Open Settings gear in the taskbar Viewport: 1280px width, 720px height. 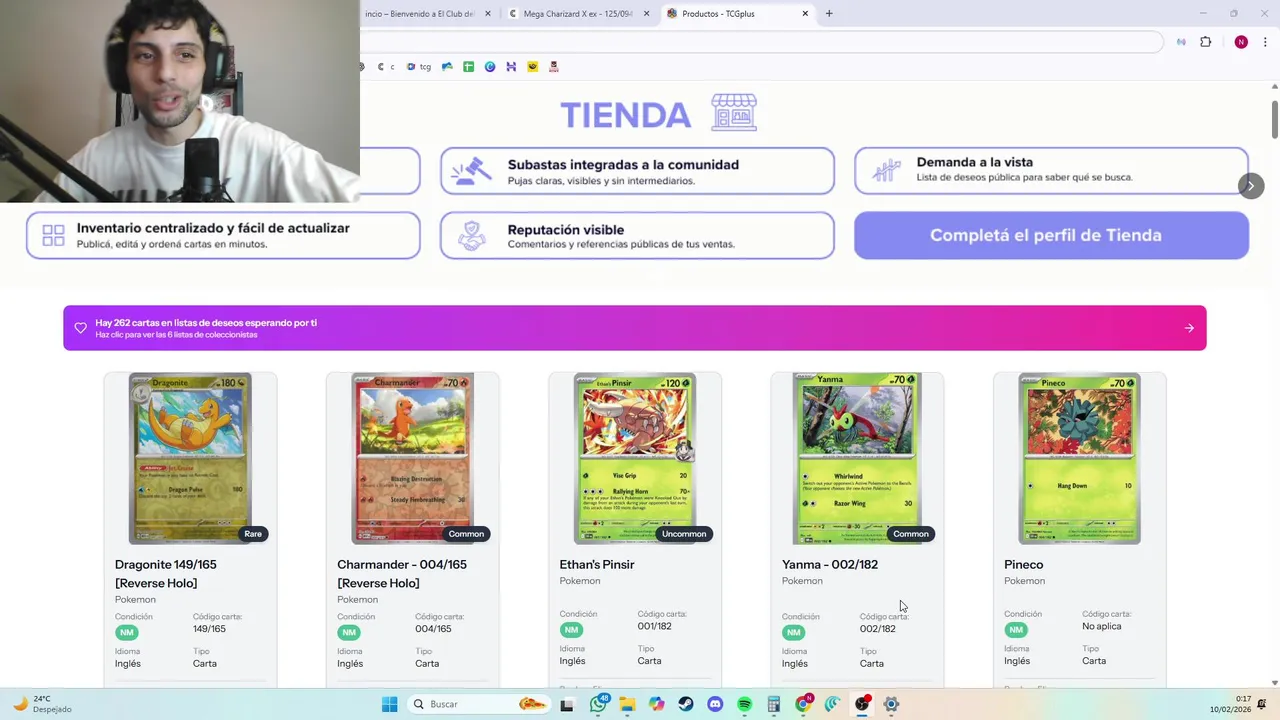[891, 704]
